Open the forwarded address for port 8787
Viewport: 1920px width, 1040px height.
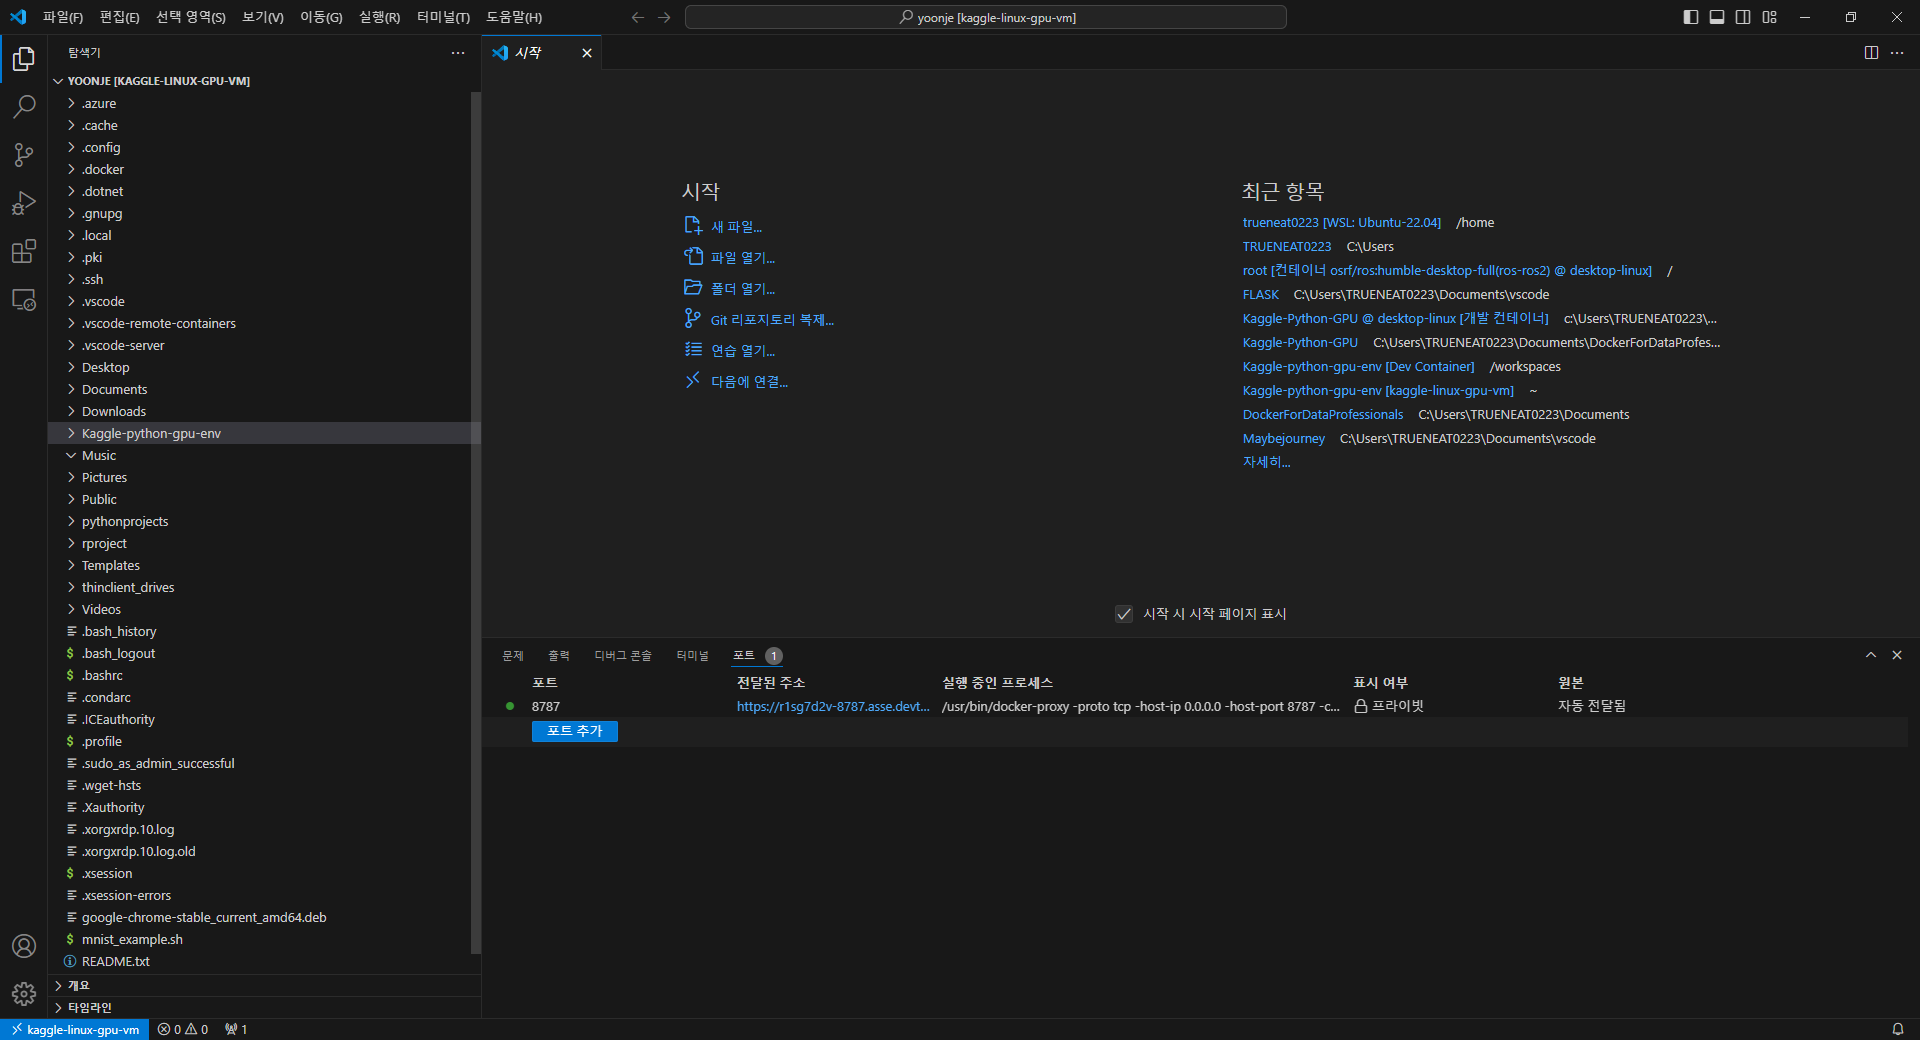coord(833,706)
